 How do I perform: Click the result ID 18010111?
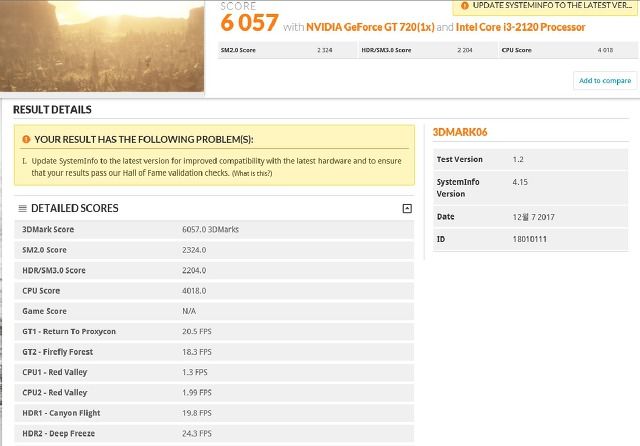pyautogui.click(x=529, y=239)
